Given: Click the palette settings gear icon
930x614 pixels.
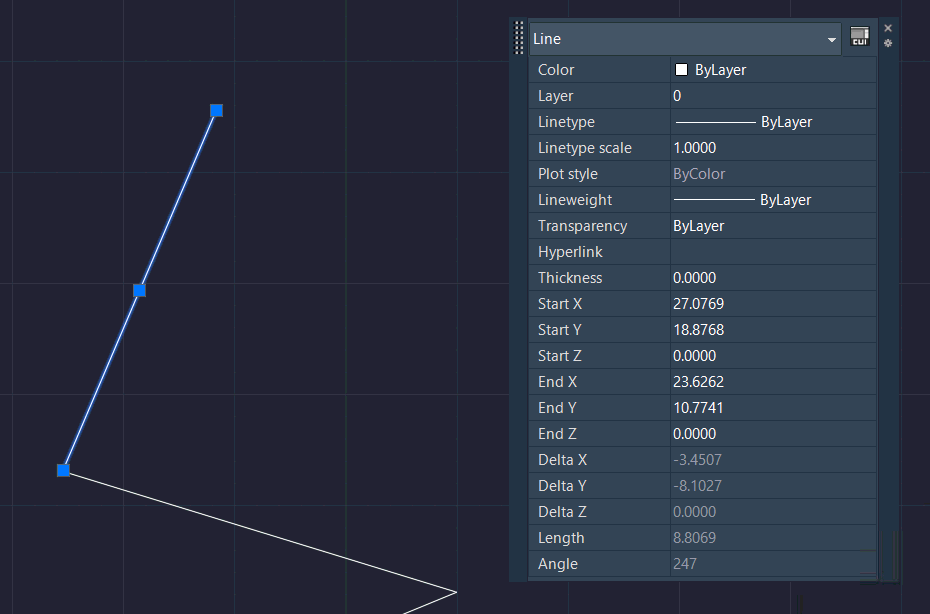Looking at the screenshot, I should tap(886, 44).
